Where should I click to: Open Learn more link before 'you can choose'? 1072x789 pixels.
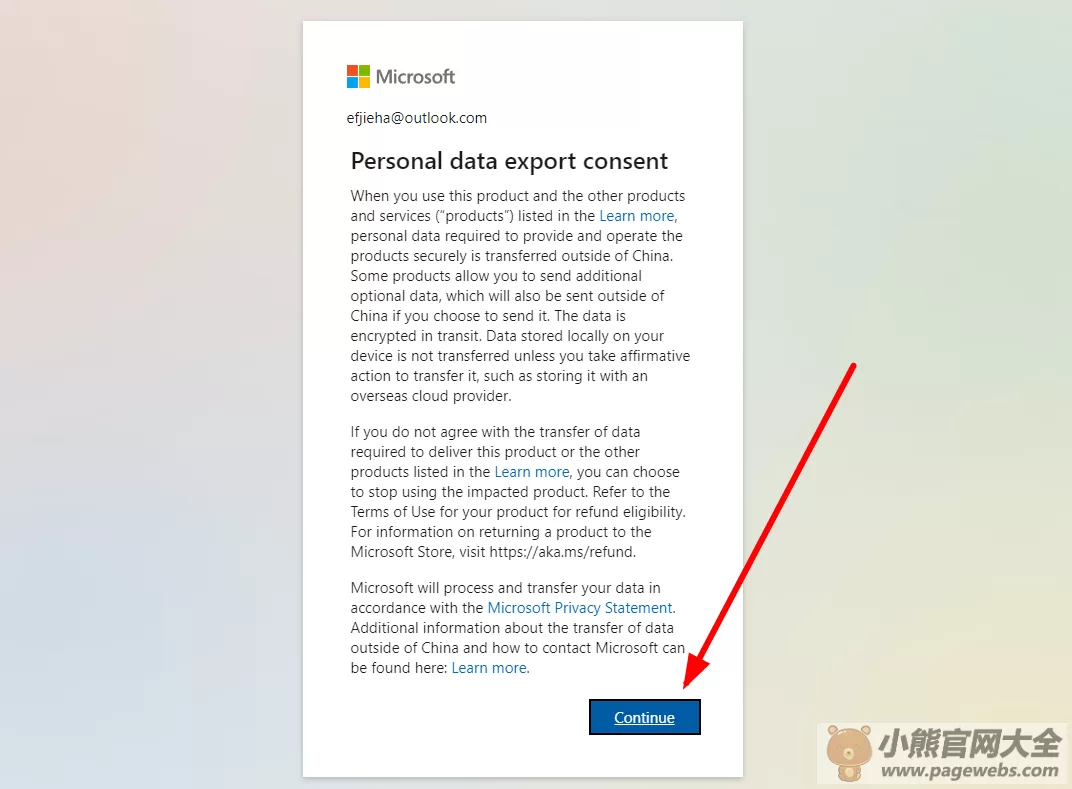coord(532,472)
